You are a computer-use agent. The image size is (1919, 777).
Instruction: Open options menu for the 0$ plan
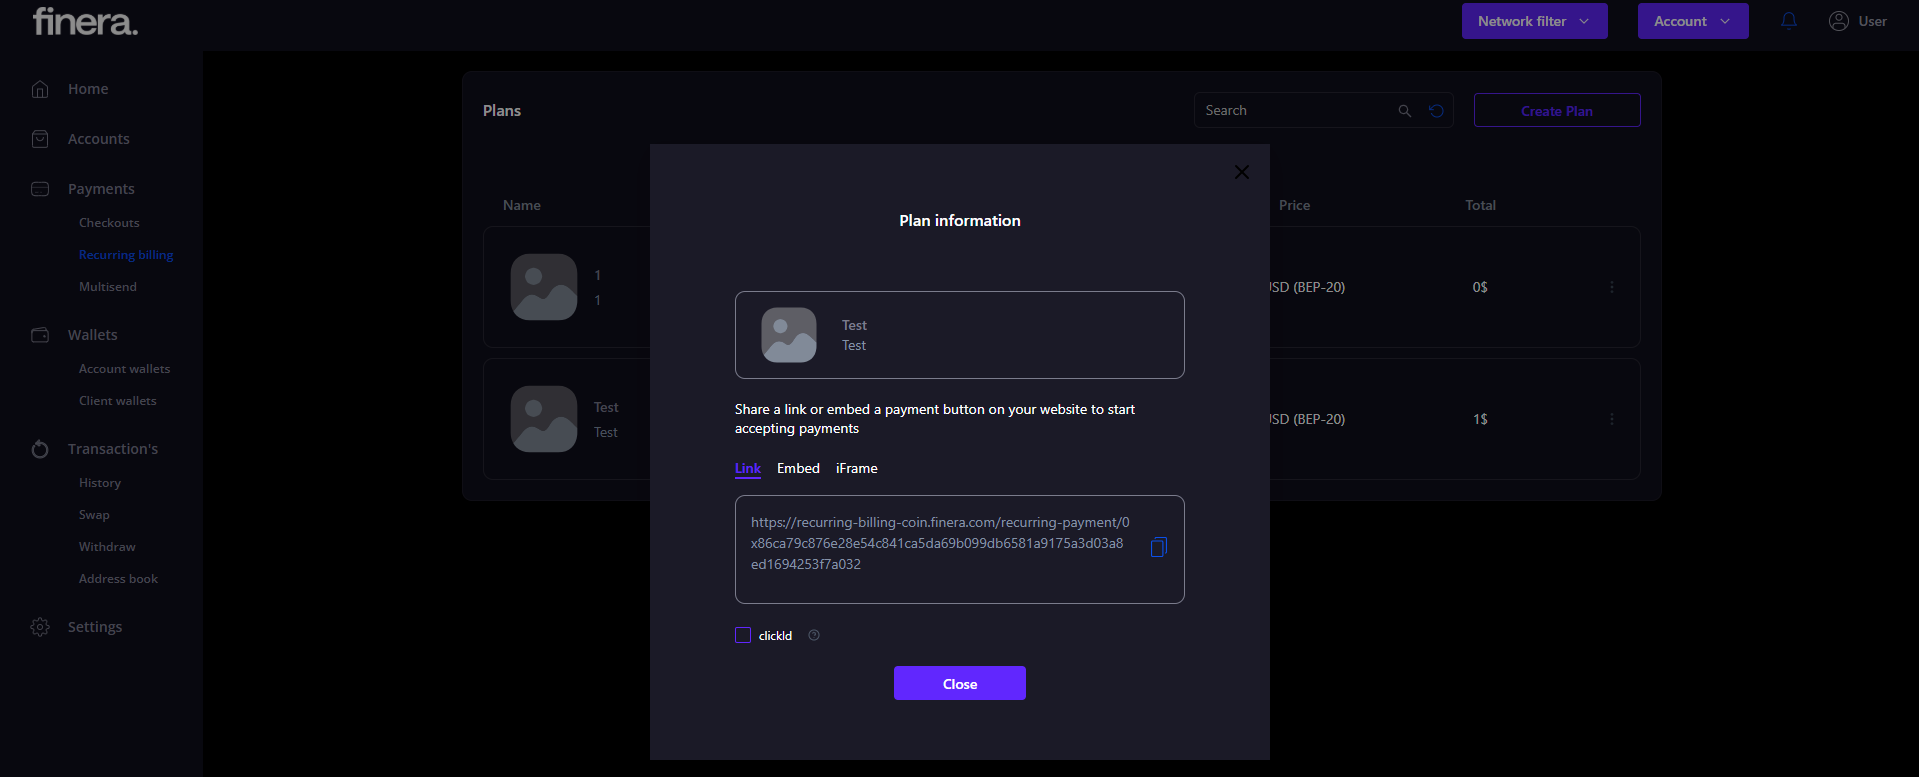click(1611, 287)
